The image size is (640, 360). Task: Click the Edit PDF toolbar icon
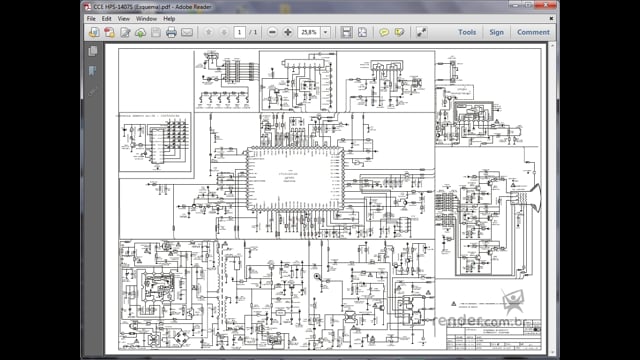point(125,32)
